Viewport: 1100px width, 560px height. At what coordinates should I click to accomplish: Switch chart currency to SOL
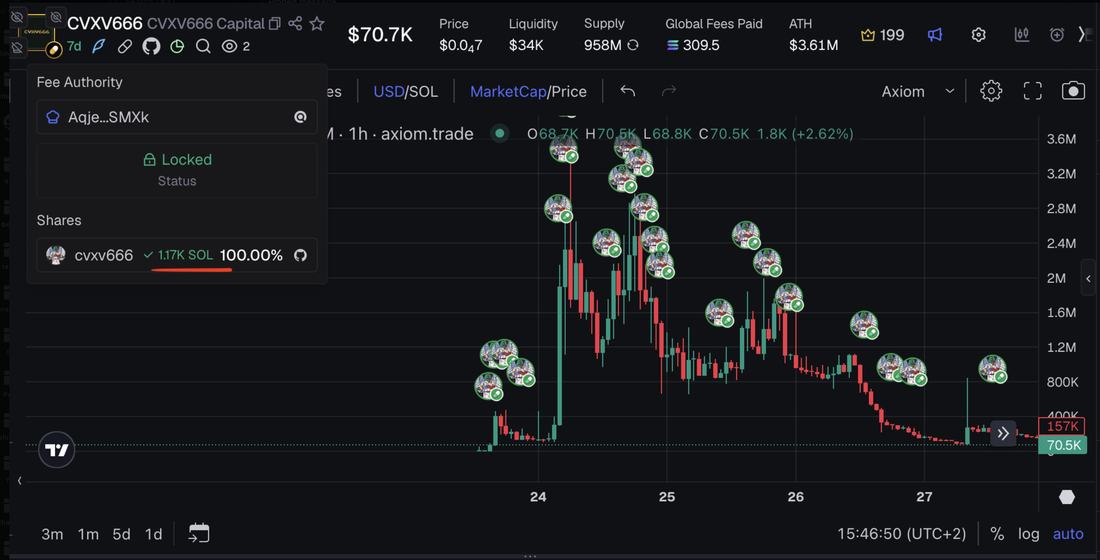point(423,92)
